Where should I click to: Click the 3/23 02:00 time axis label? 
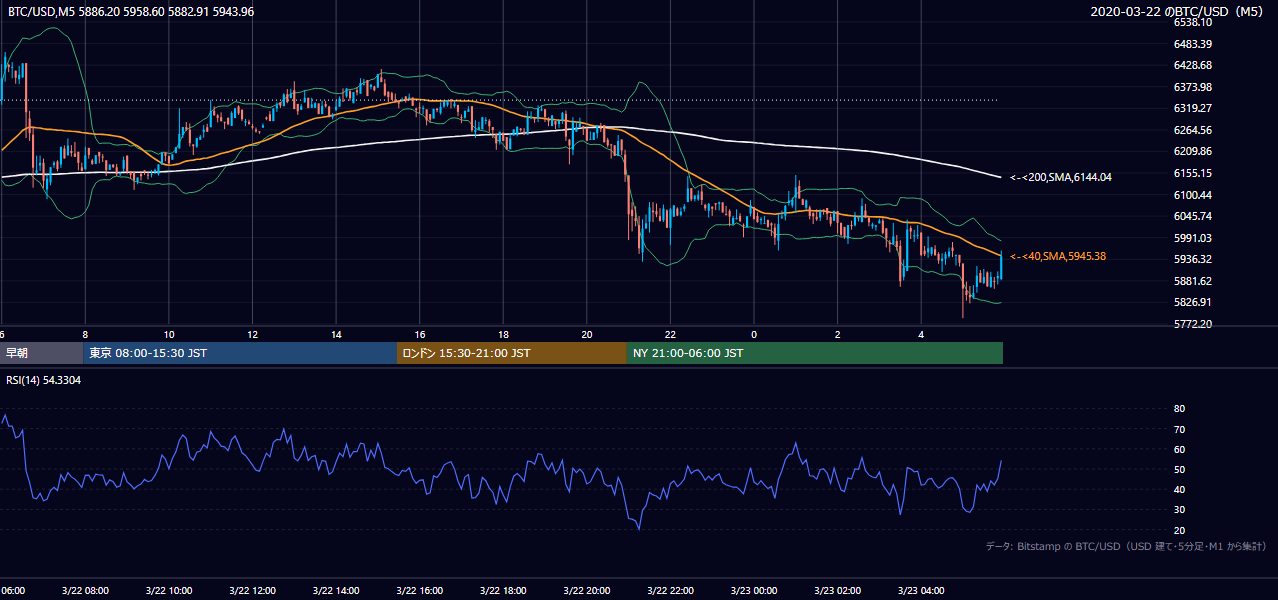[x=837, y=591]
